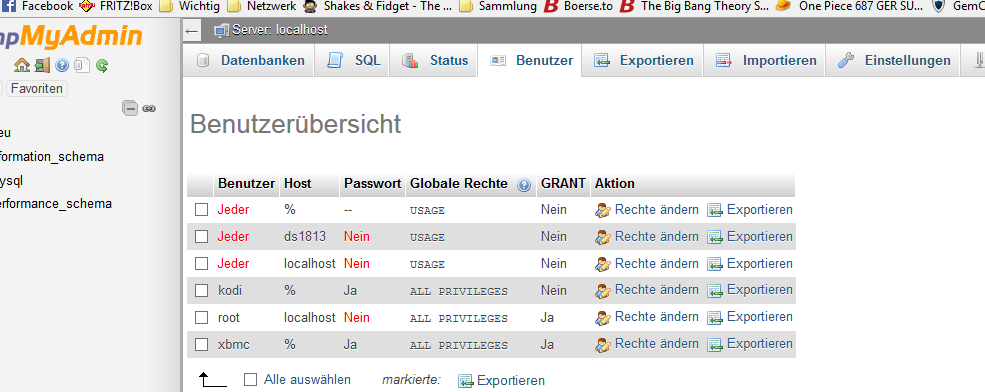Switch to the Einstellungen tab
This screenshot has width=985, height=392.
click(893, 60)
